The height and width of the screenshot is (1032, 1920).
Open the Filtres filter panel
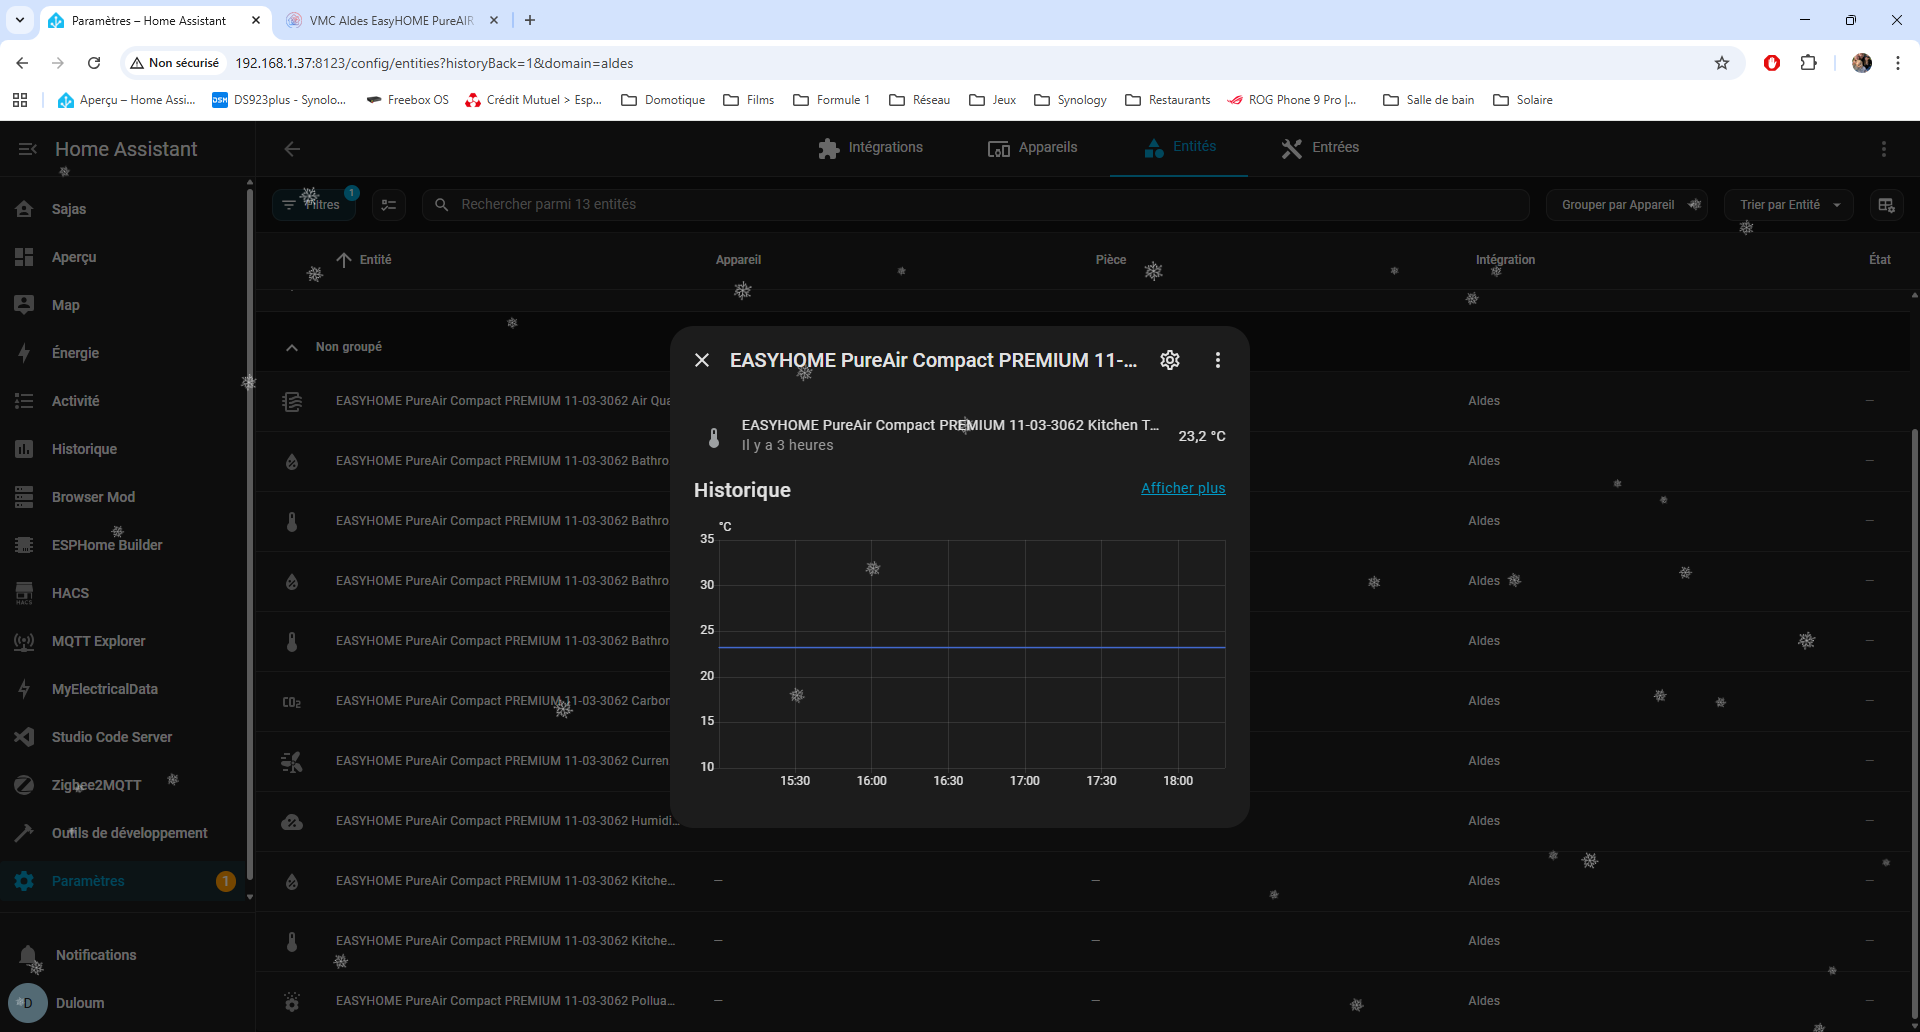(314, 204)
